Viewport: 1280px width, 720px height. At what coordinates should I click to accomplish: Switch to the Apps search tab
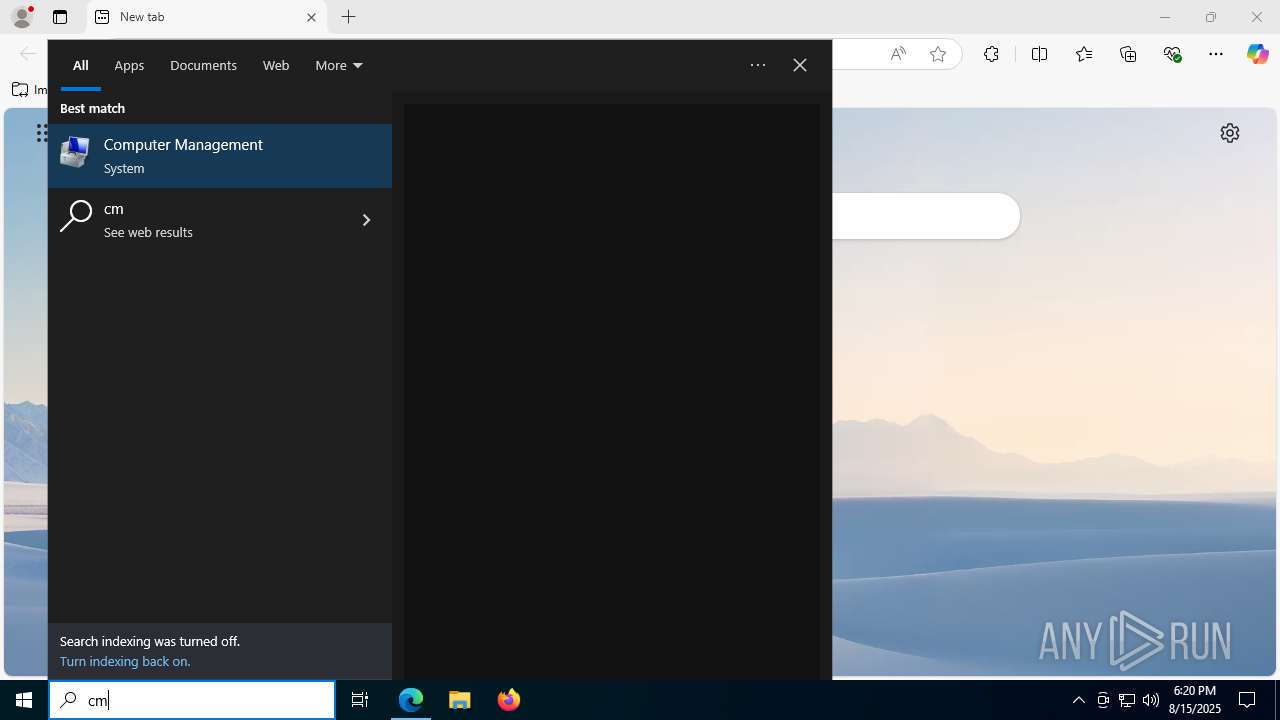(129, 65)
